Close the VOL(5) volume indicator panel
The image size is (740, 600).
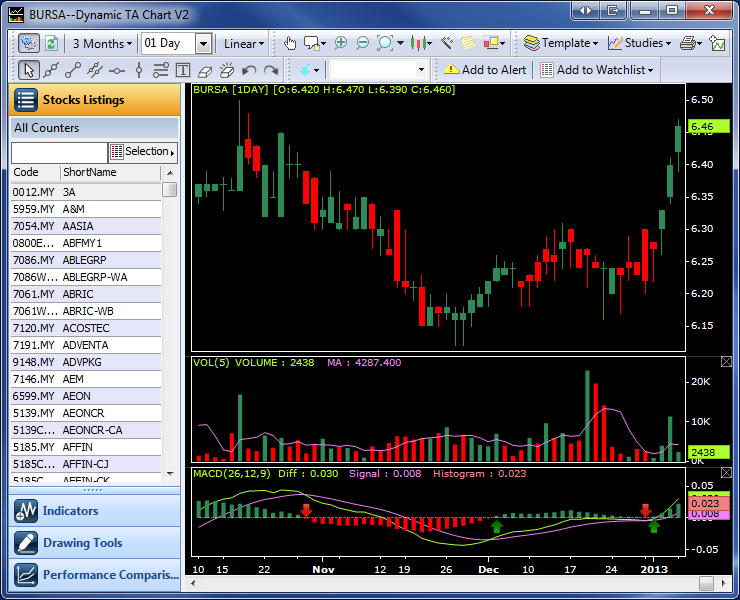coord(726,362)
